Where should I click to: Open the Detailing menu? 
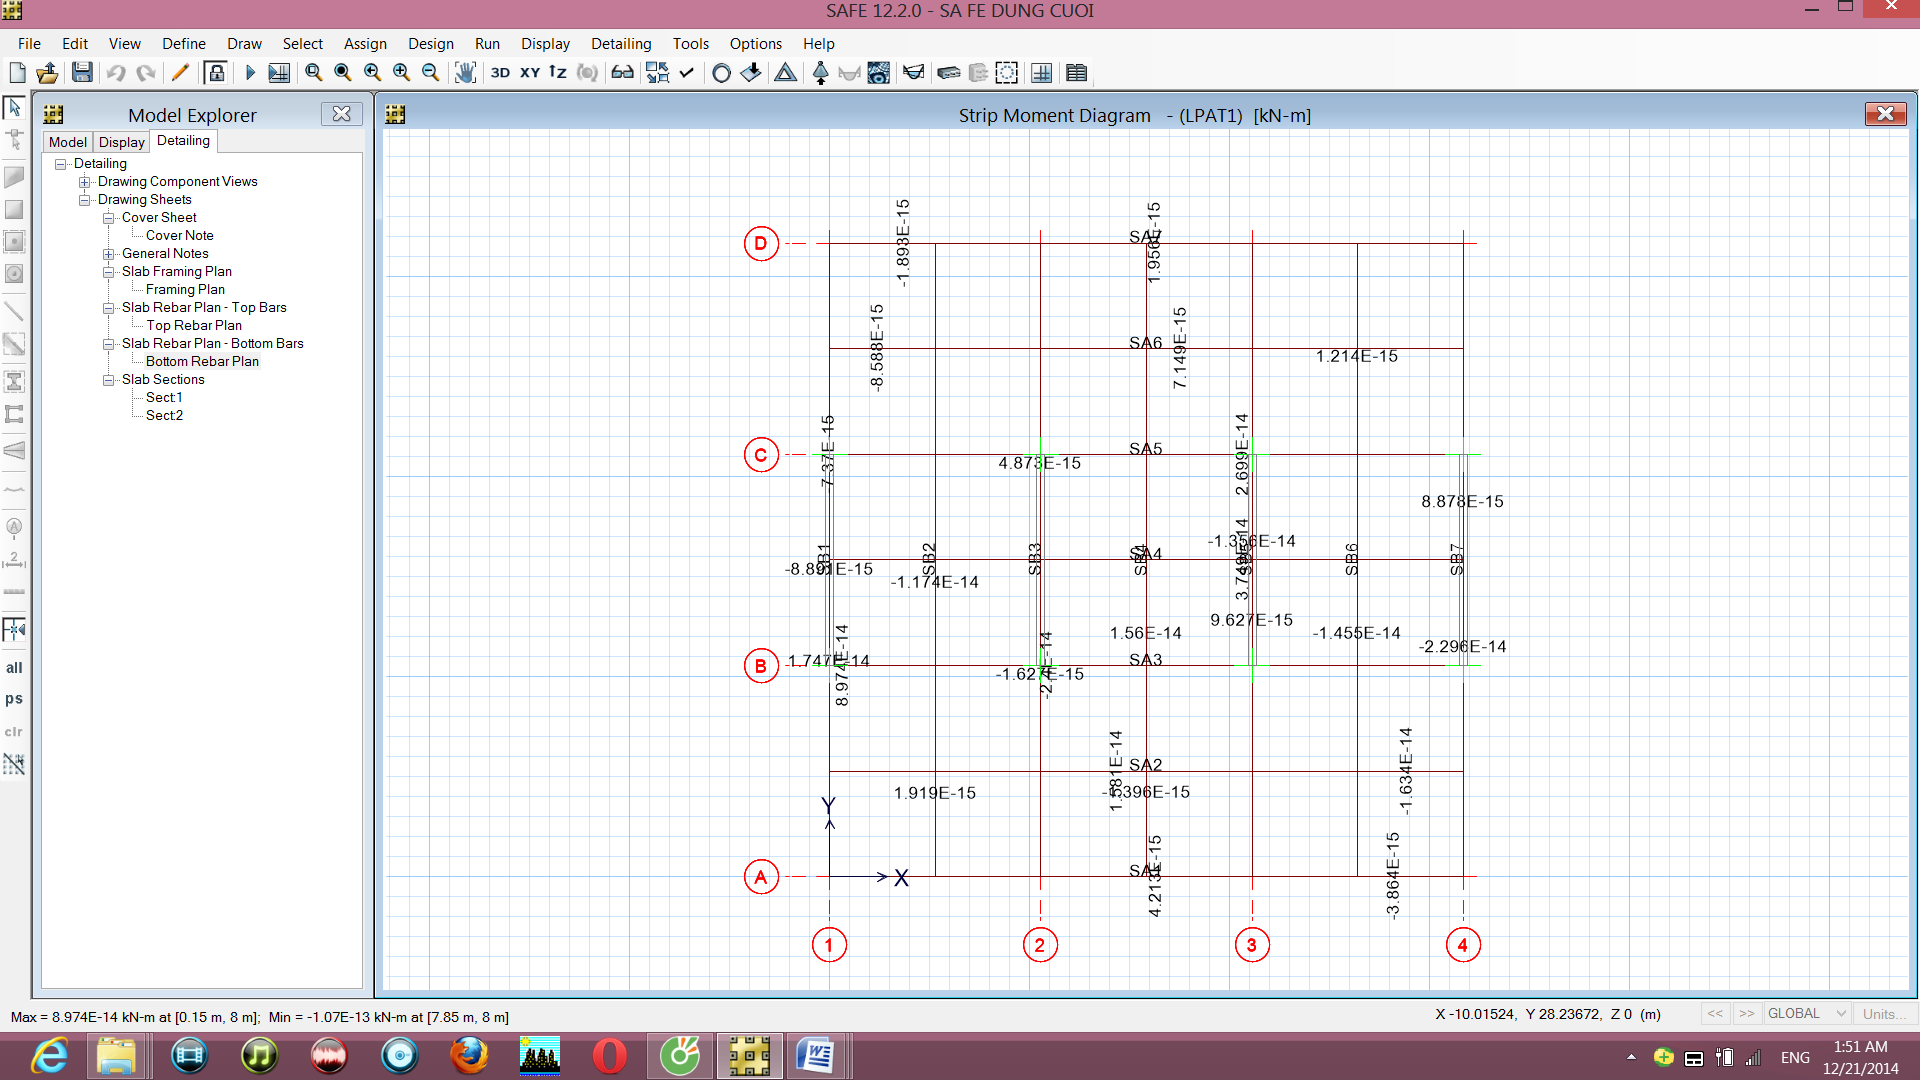(x=621, y=44)
